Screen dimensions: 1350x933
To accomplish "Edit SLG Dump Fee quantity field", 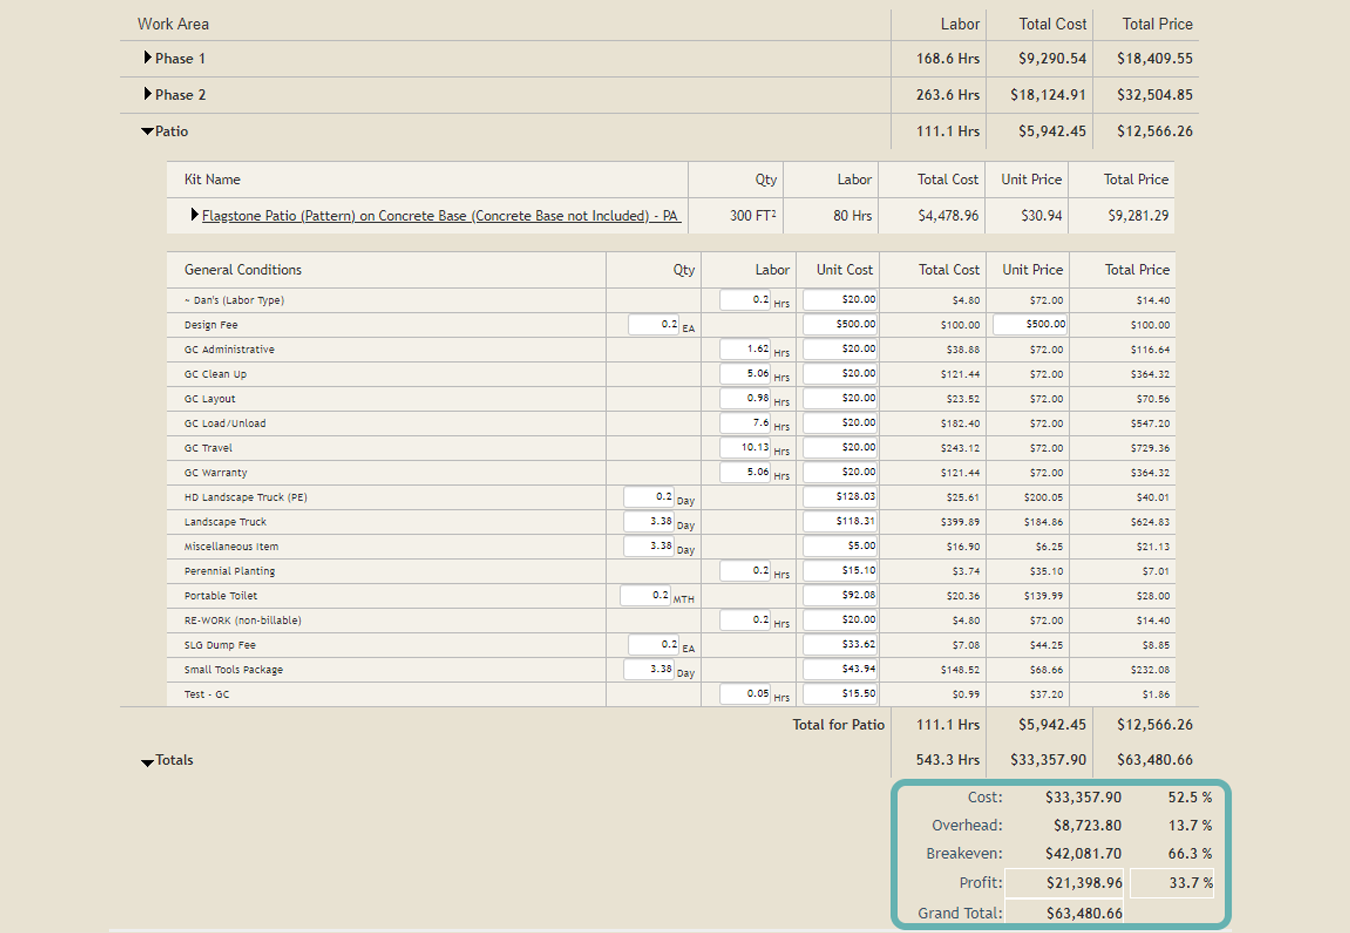I will [x=654, y=644].
